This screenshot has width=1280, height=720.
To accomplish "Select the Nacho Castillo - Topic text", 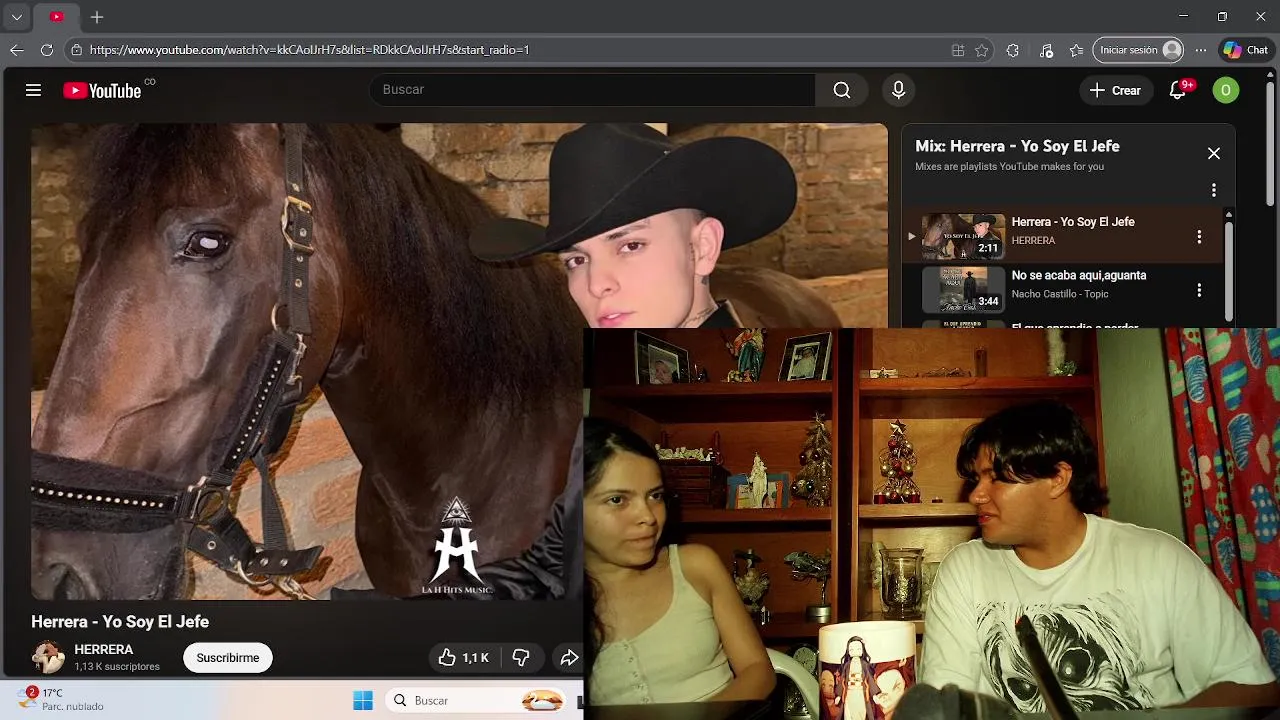I will pyautogui.click(x=1060, y=294).
